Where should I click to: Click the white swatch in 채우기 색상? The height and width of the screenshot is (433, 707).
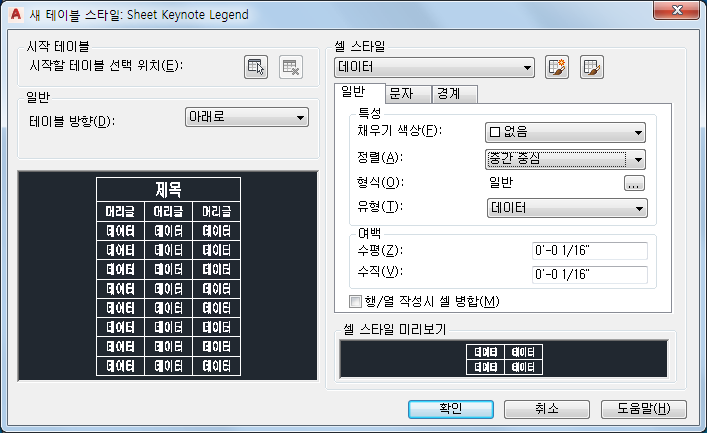(495, 132)
